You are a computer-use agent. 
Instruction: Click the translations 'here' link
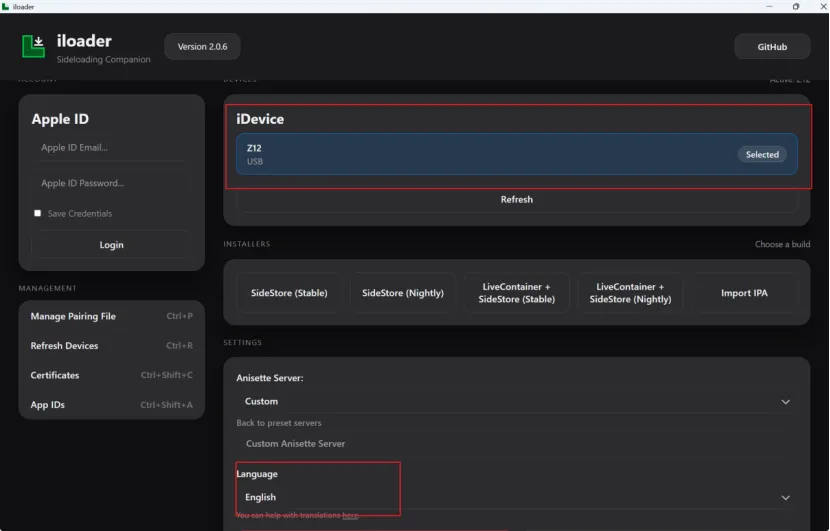(x=350, y=516)
